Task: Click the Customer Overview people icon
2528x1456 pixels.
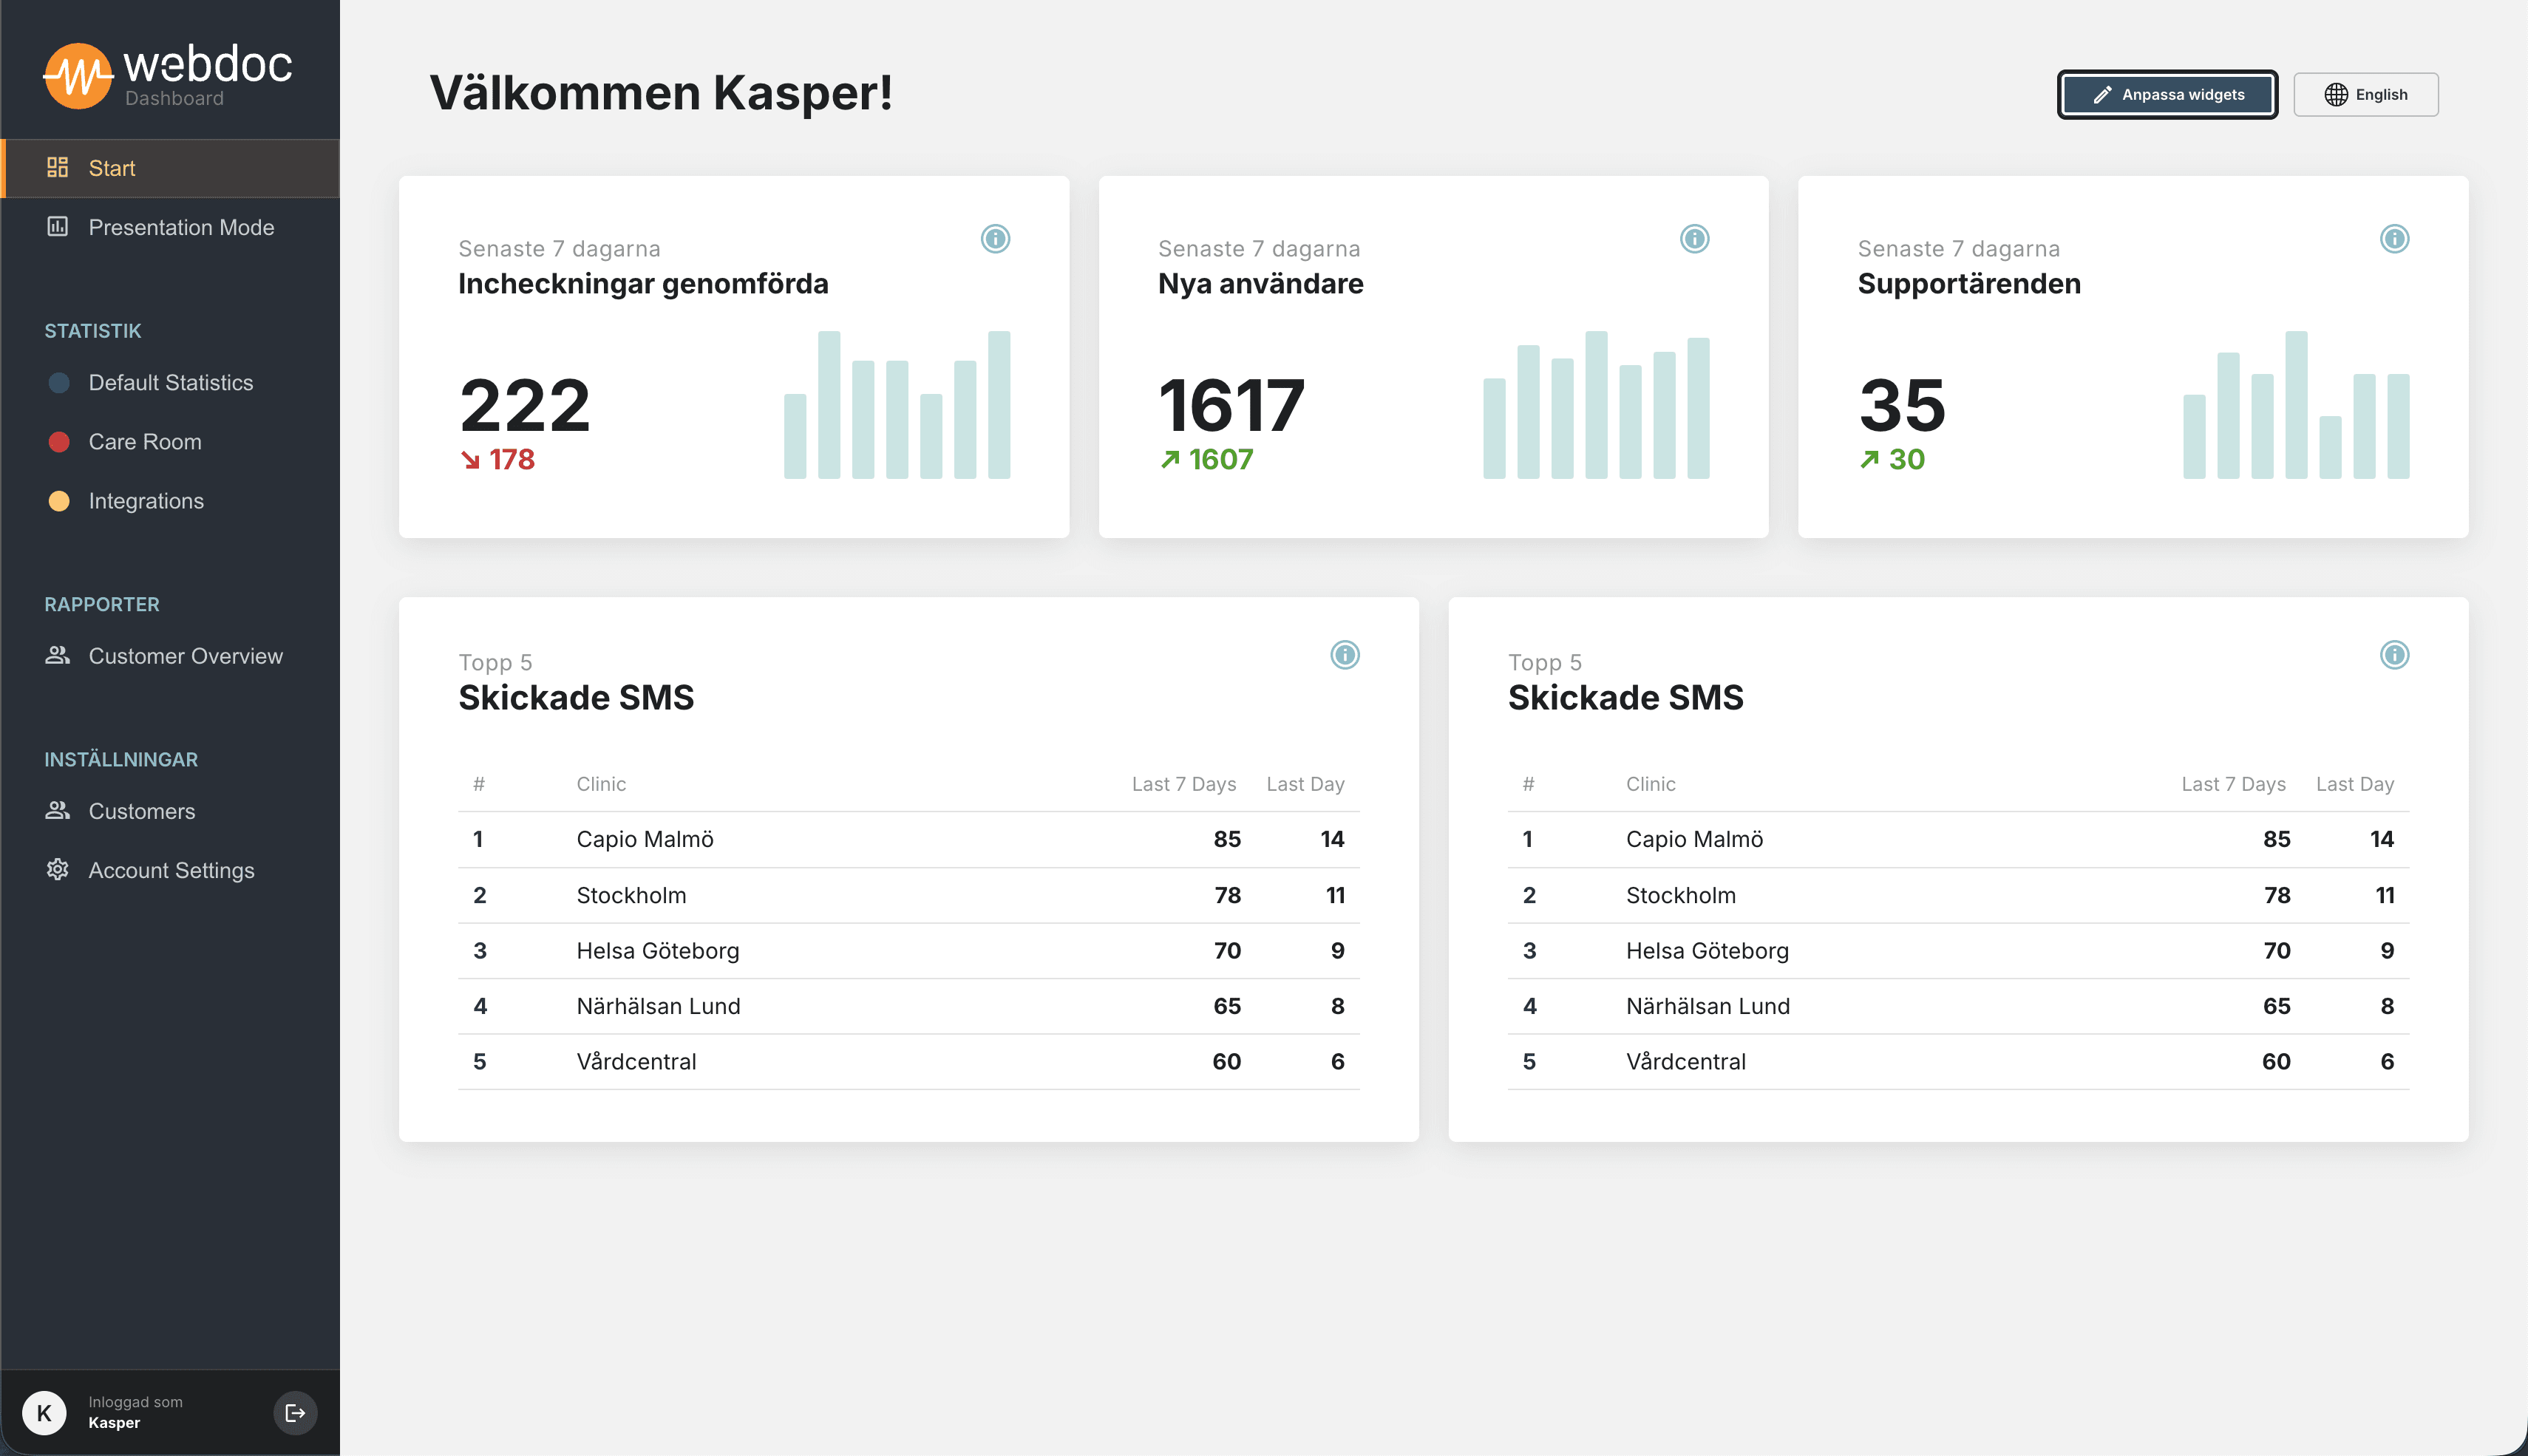Action: tap(58, 655)
